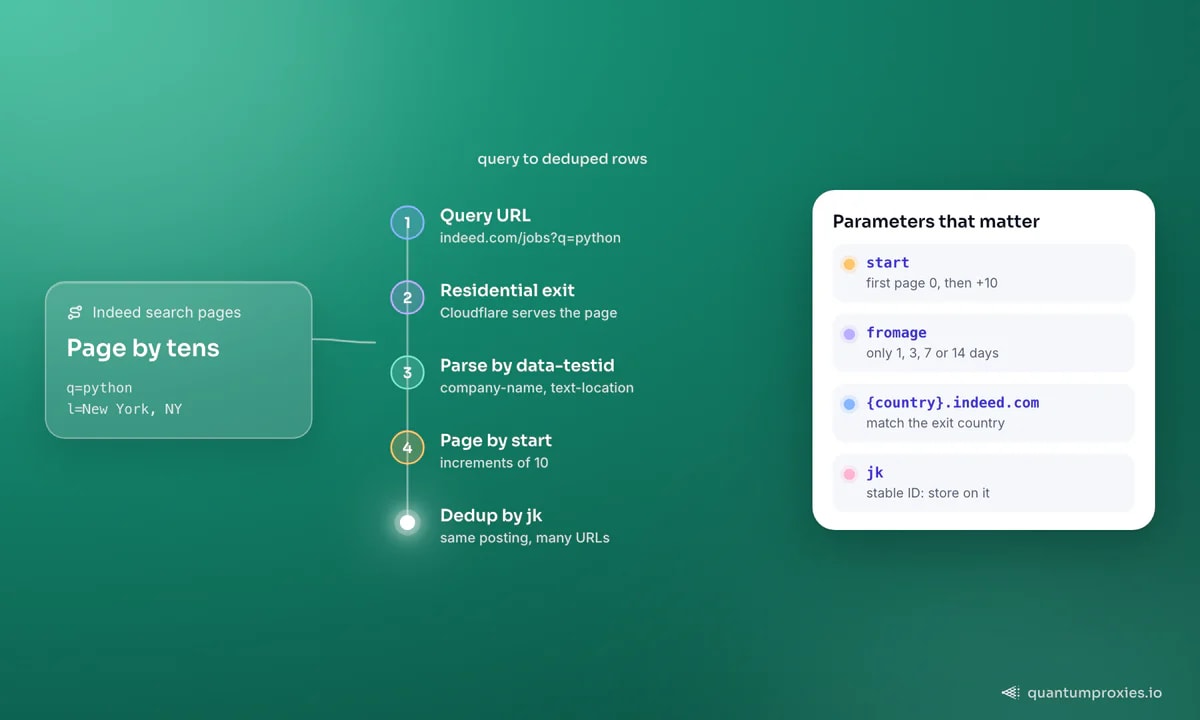Click the 'Indeed search pages' label
Image resolution: width=1200 pixels, height=720 pixels.
point(166,313)
